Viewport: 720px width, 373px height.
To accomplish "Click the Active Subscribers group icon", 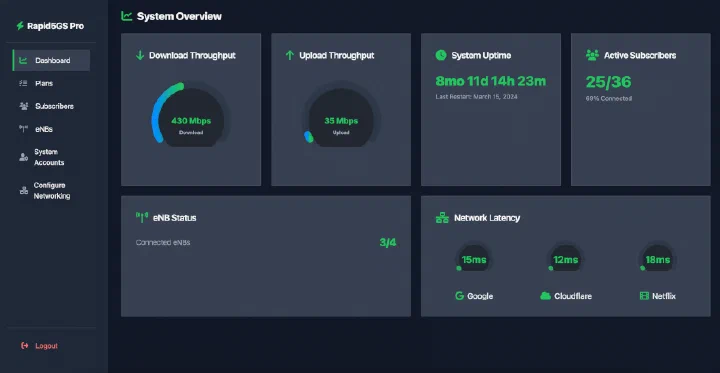I will (x=592, y=56).
